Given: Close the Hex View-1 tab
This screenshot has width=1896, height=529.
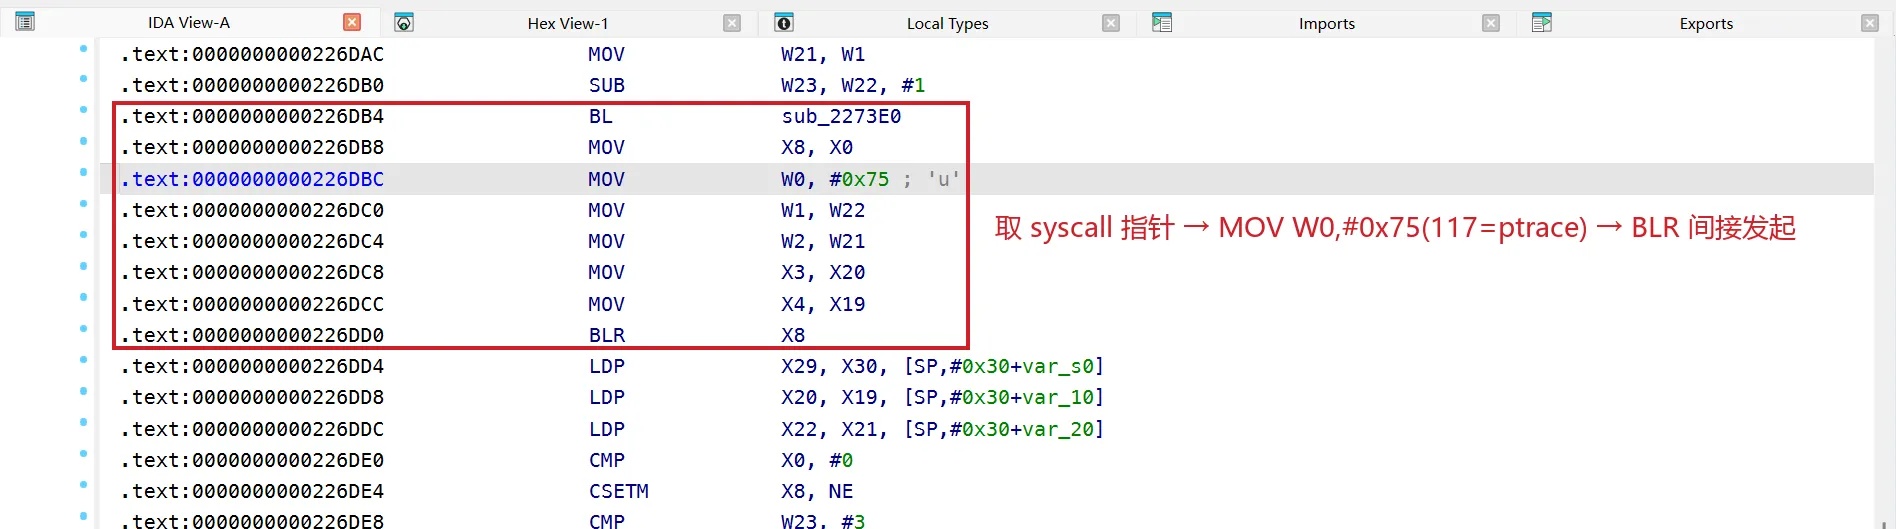Looking at the screenshot, I should tap(732, 23).
